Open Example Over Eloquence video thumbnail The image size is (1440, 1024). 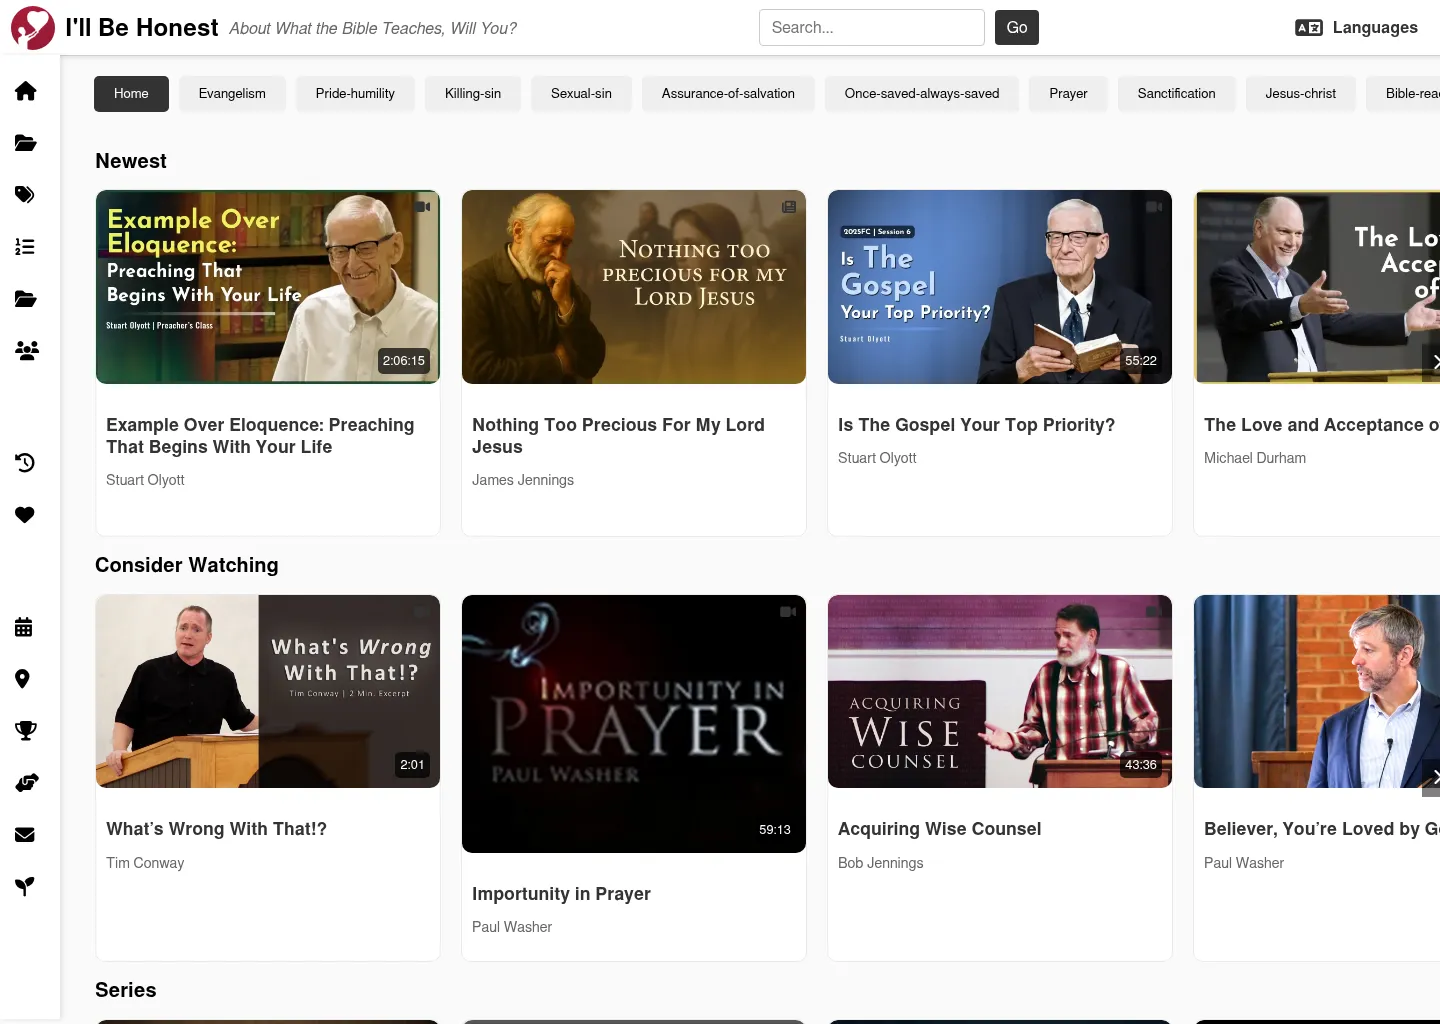pyautogui.click(x=268, y=287)
